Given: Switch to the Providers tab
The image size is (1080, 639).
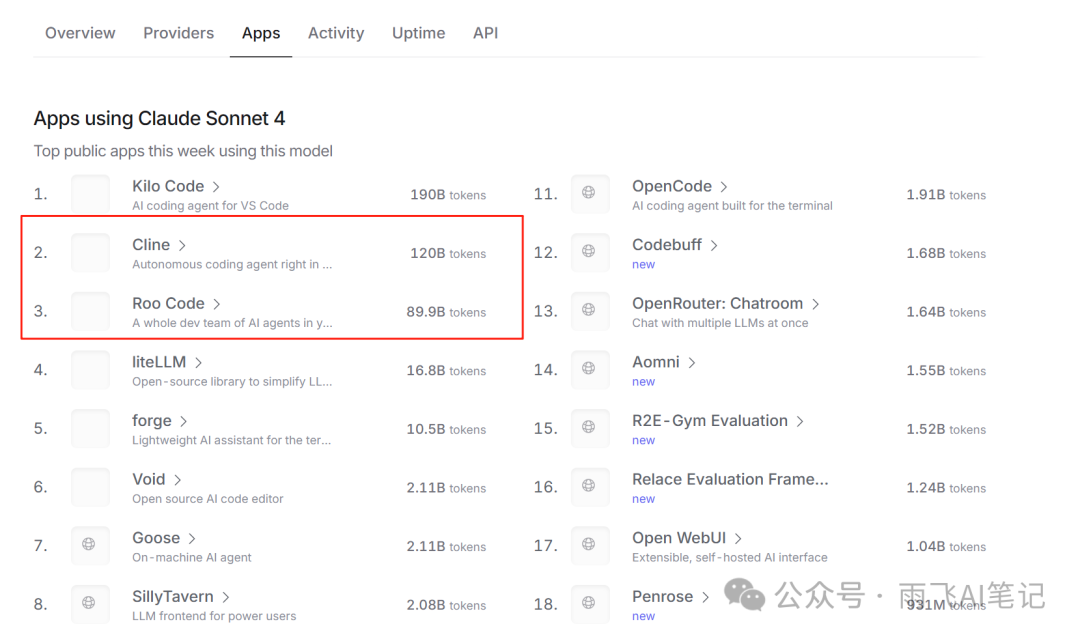Looking at the screenshot, I should click(x=178, y=33).
